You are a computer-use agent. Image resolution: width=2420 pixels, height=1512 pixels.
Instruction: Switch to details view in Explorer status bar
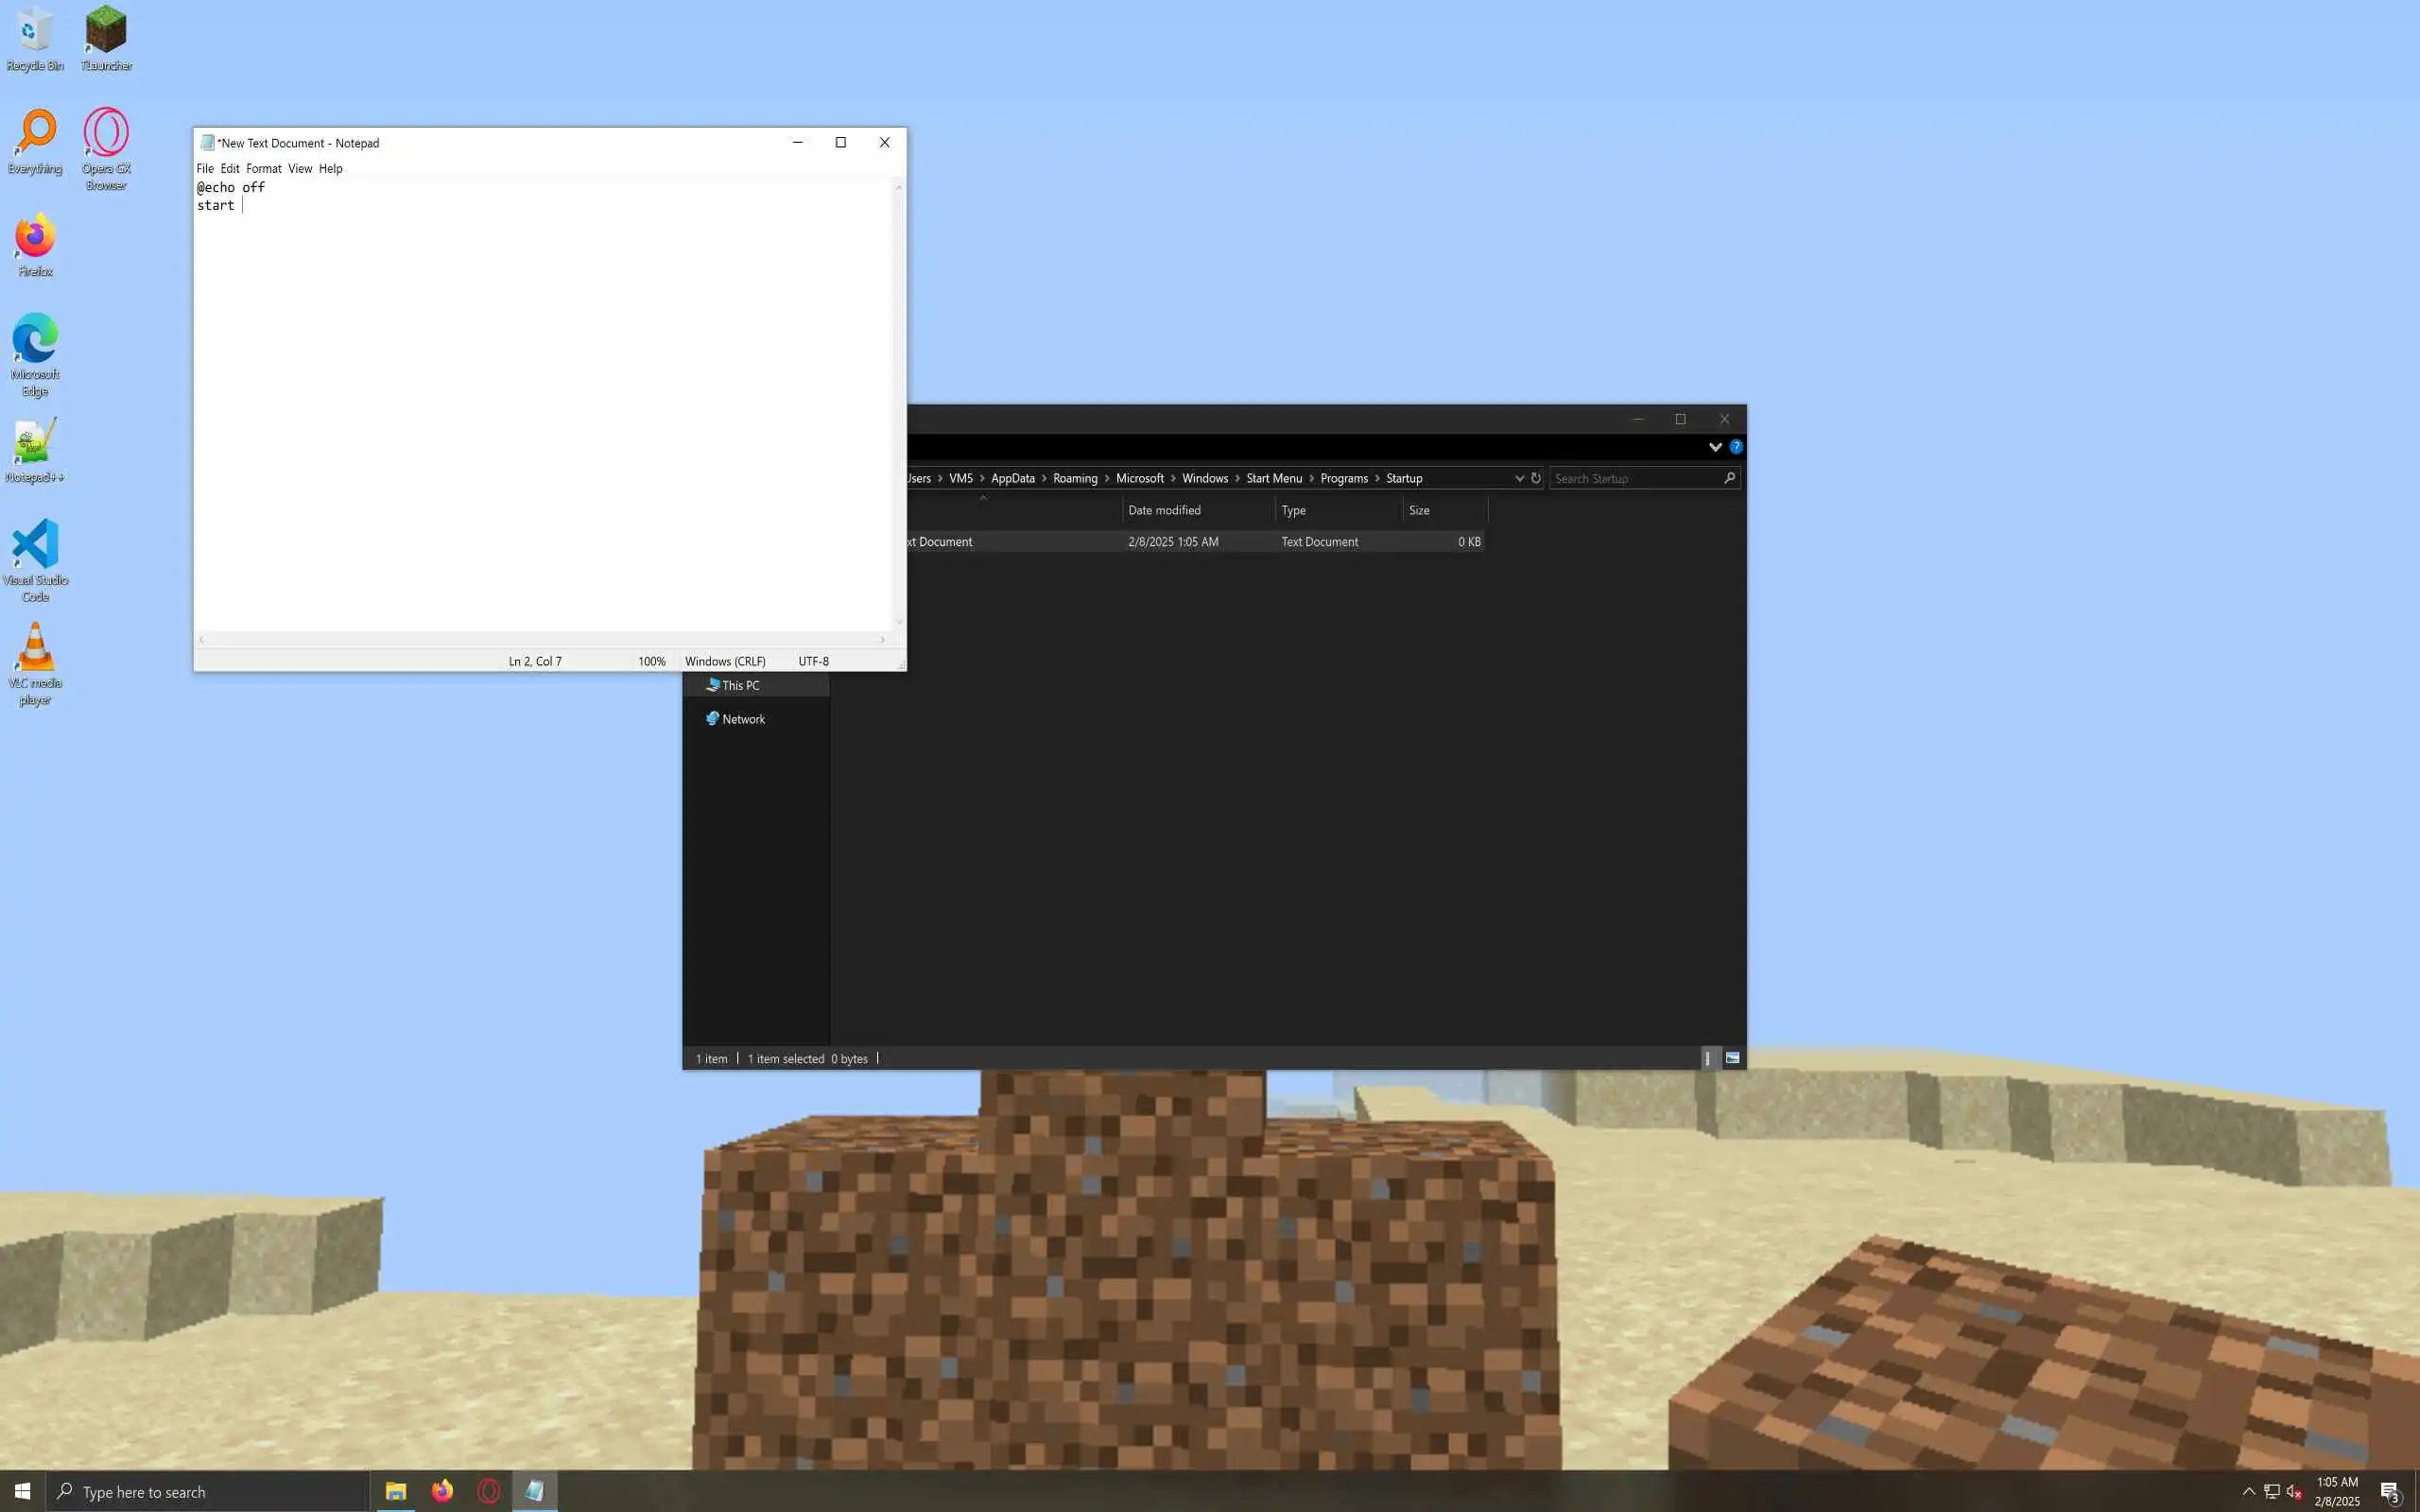tap(1707, 1058)
